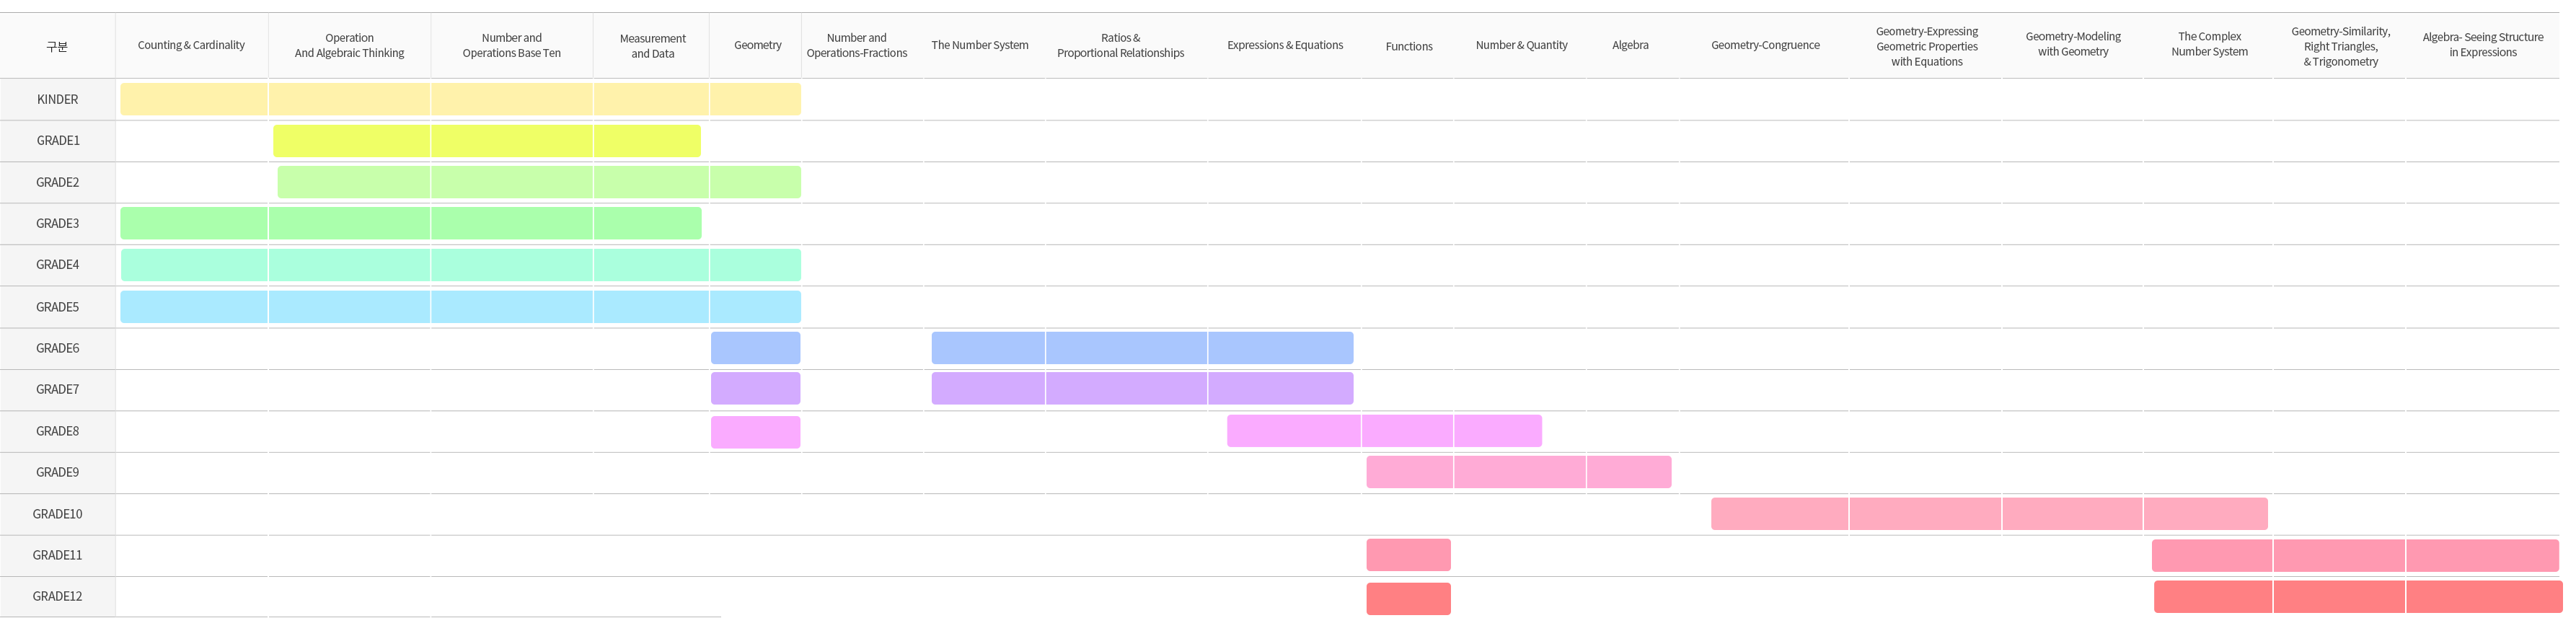Click The Complex Number System header
2576x618 pixels.
click(2208, 44)
